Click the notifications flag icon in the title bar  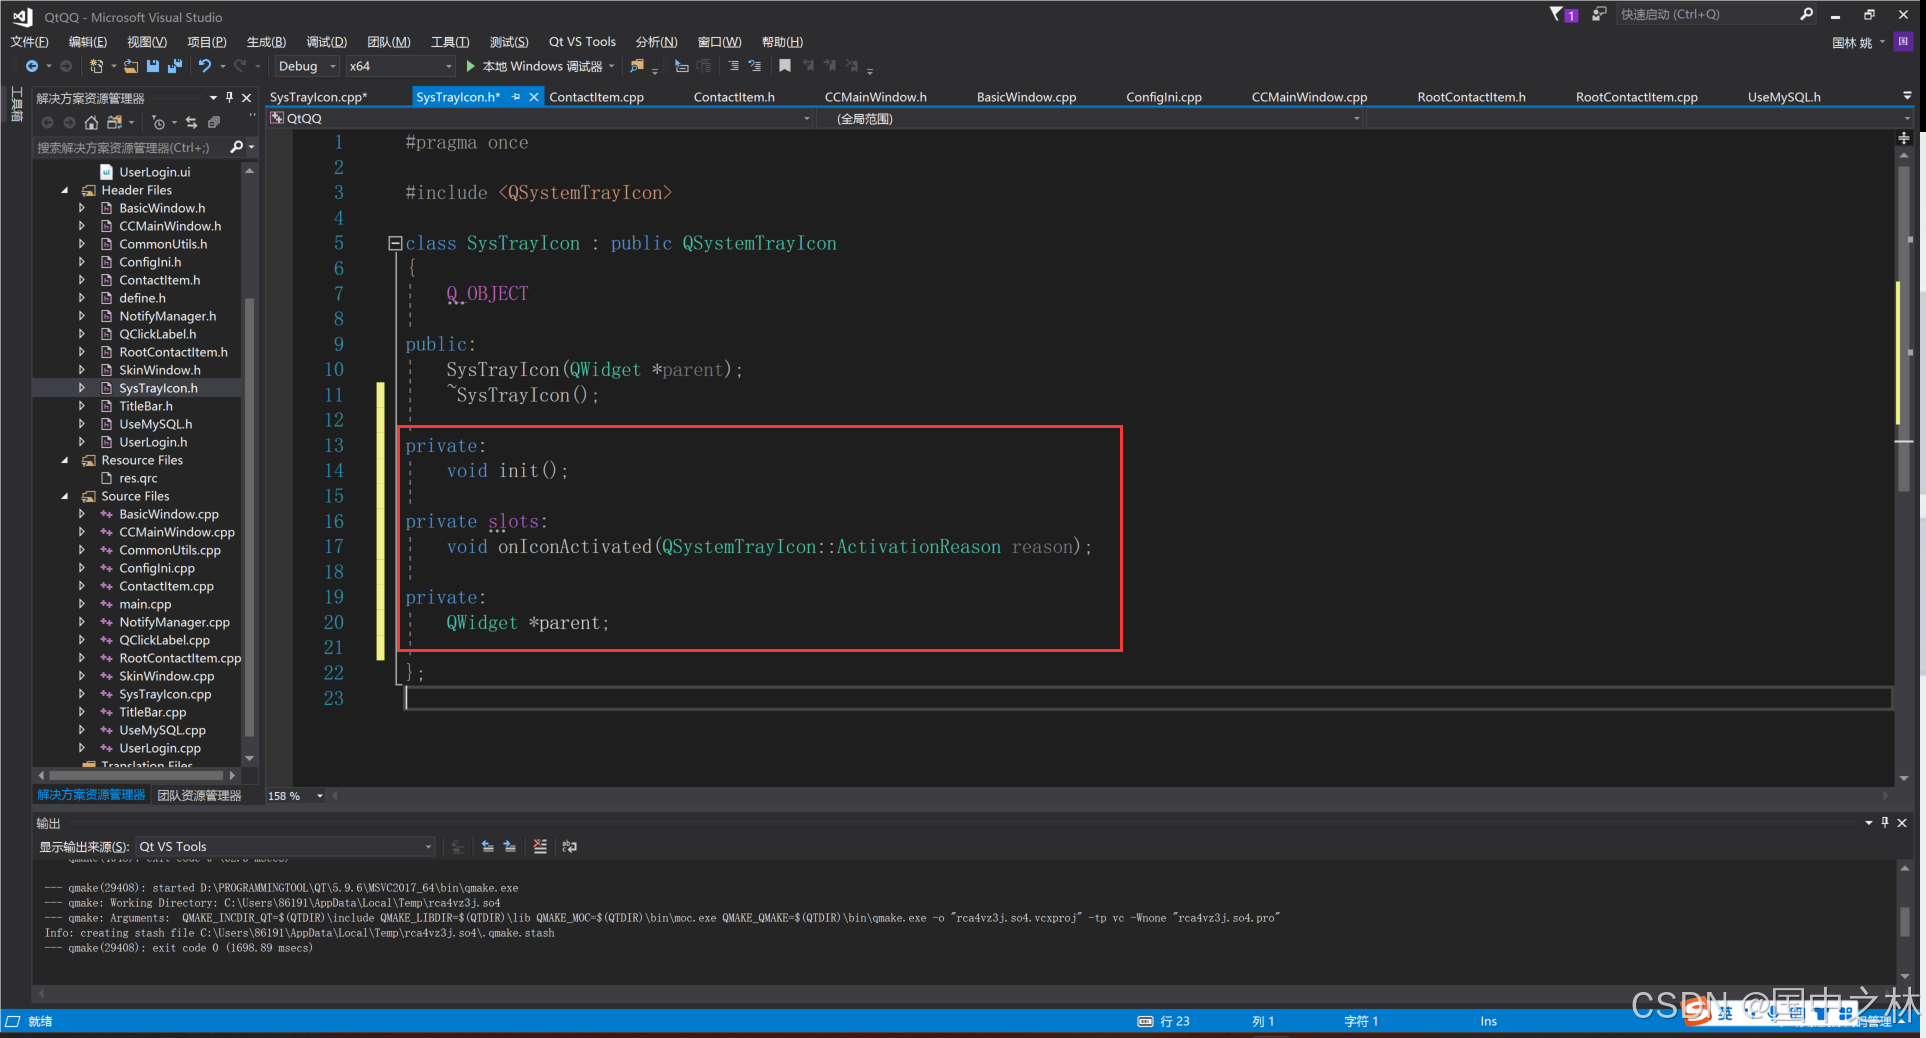(1563, 15)
